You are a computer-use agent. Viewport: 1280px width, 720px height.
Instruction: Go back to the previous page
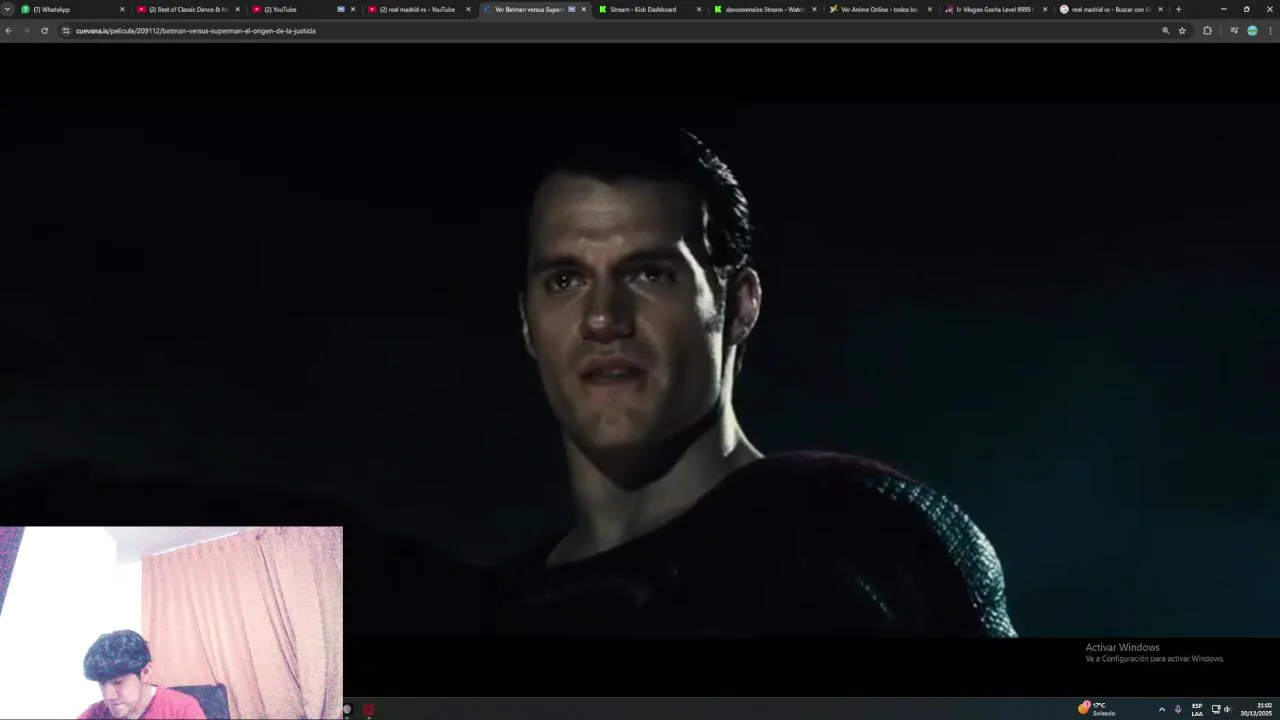coord(9,31)
